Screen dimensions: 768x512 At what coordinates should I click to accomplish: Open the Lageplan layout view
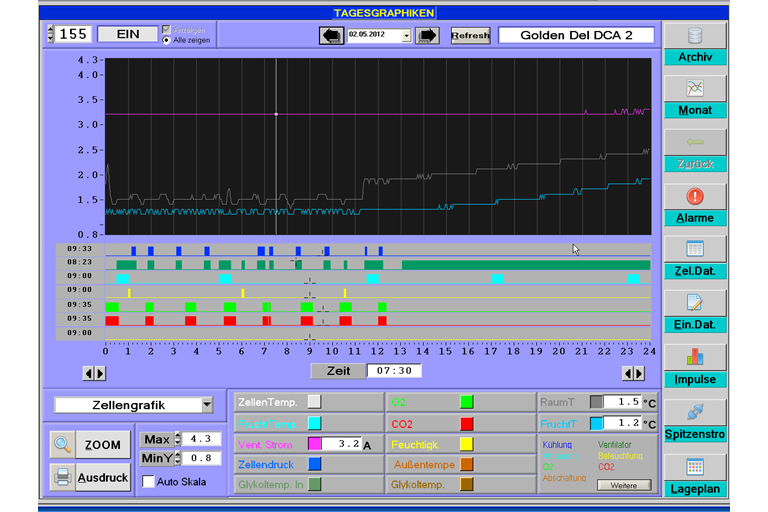click(x=695, y=467)
